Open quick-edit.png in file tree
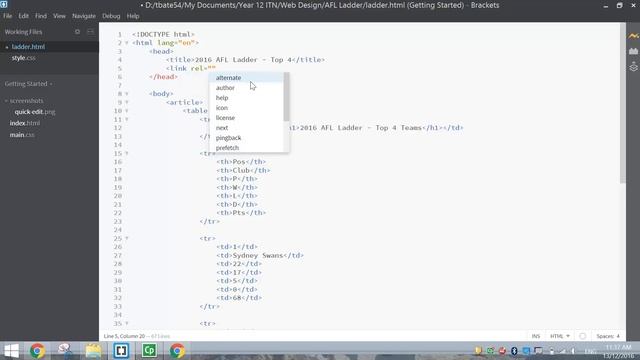 click(35, 112)
